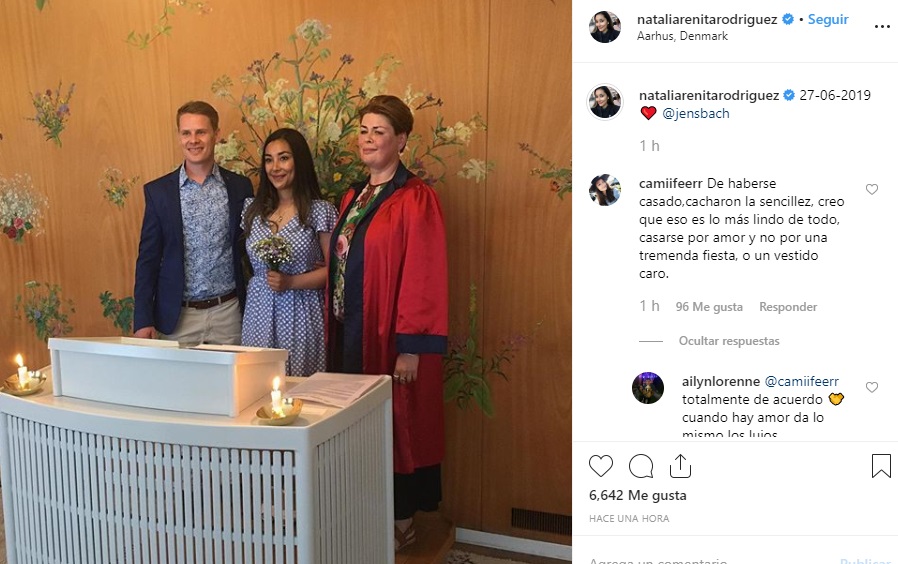
Task: Open the @jensbach mention link
Action: 696,113
